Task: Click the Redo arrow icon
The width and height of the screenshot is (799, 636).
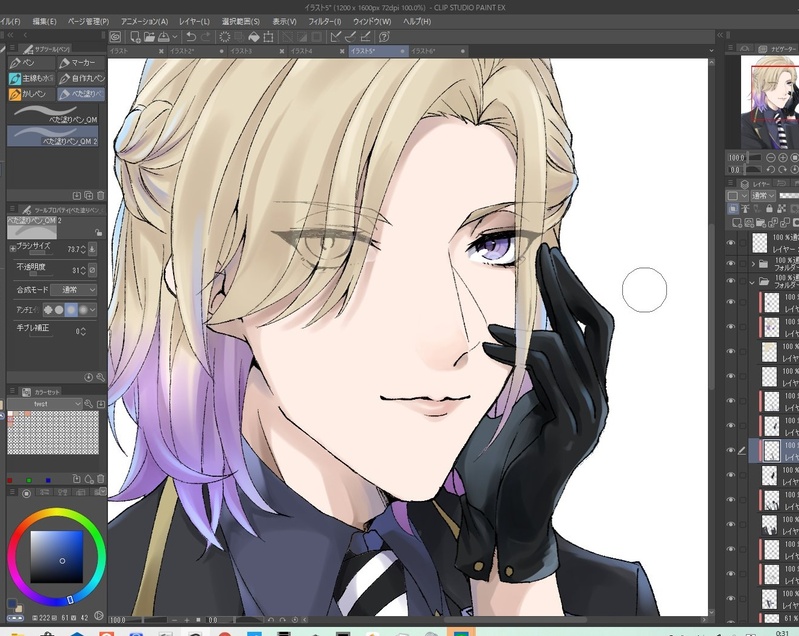Action: point(205,37)
